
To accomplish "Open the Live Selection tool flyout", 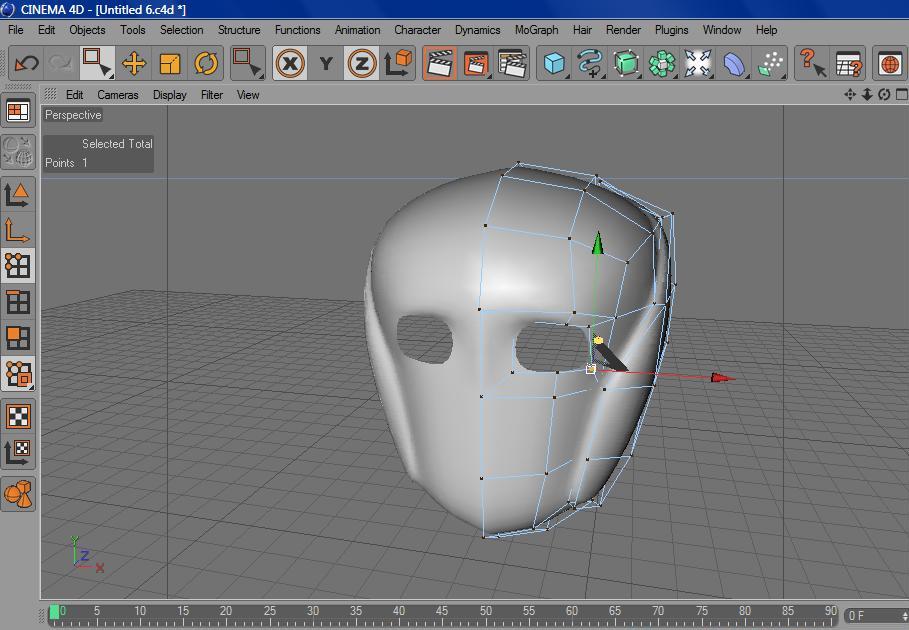I will (97, 63).
